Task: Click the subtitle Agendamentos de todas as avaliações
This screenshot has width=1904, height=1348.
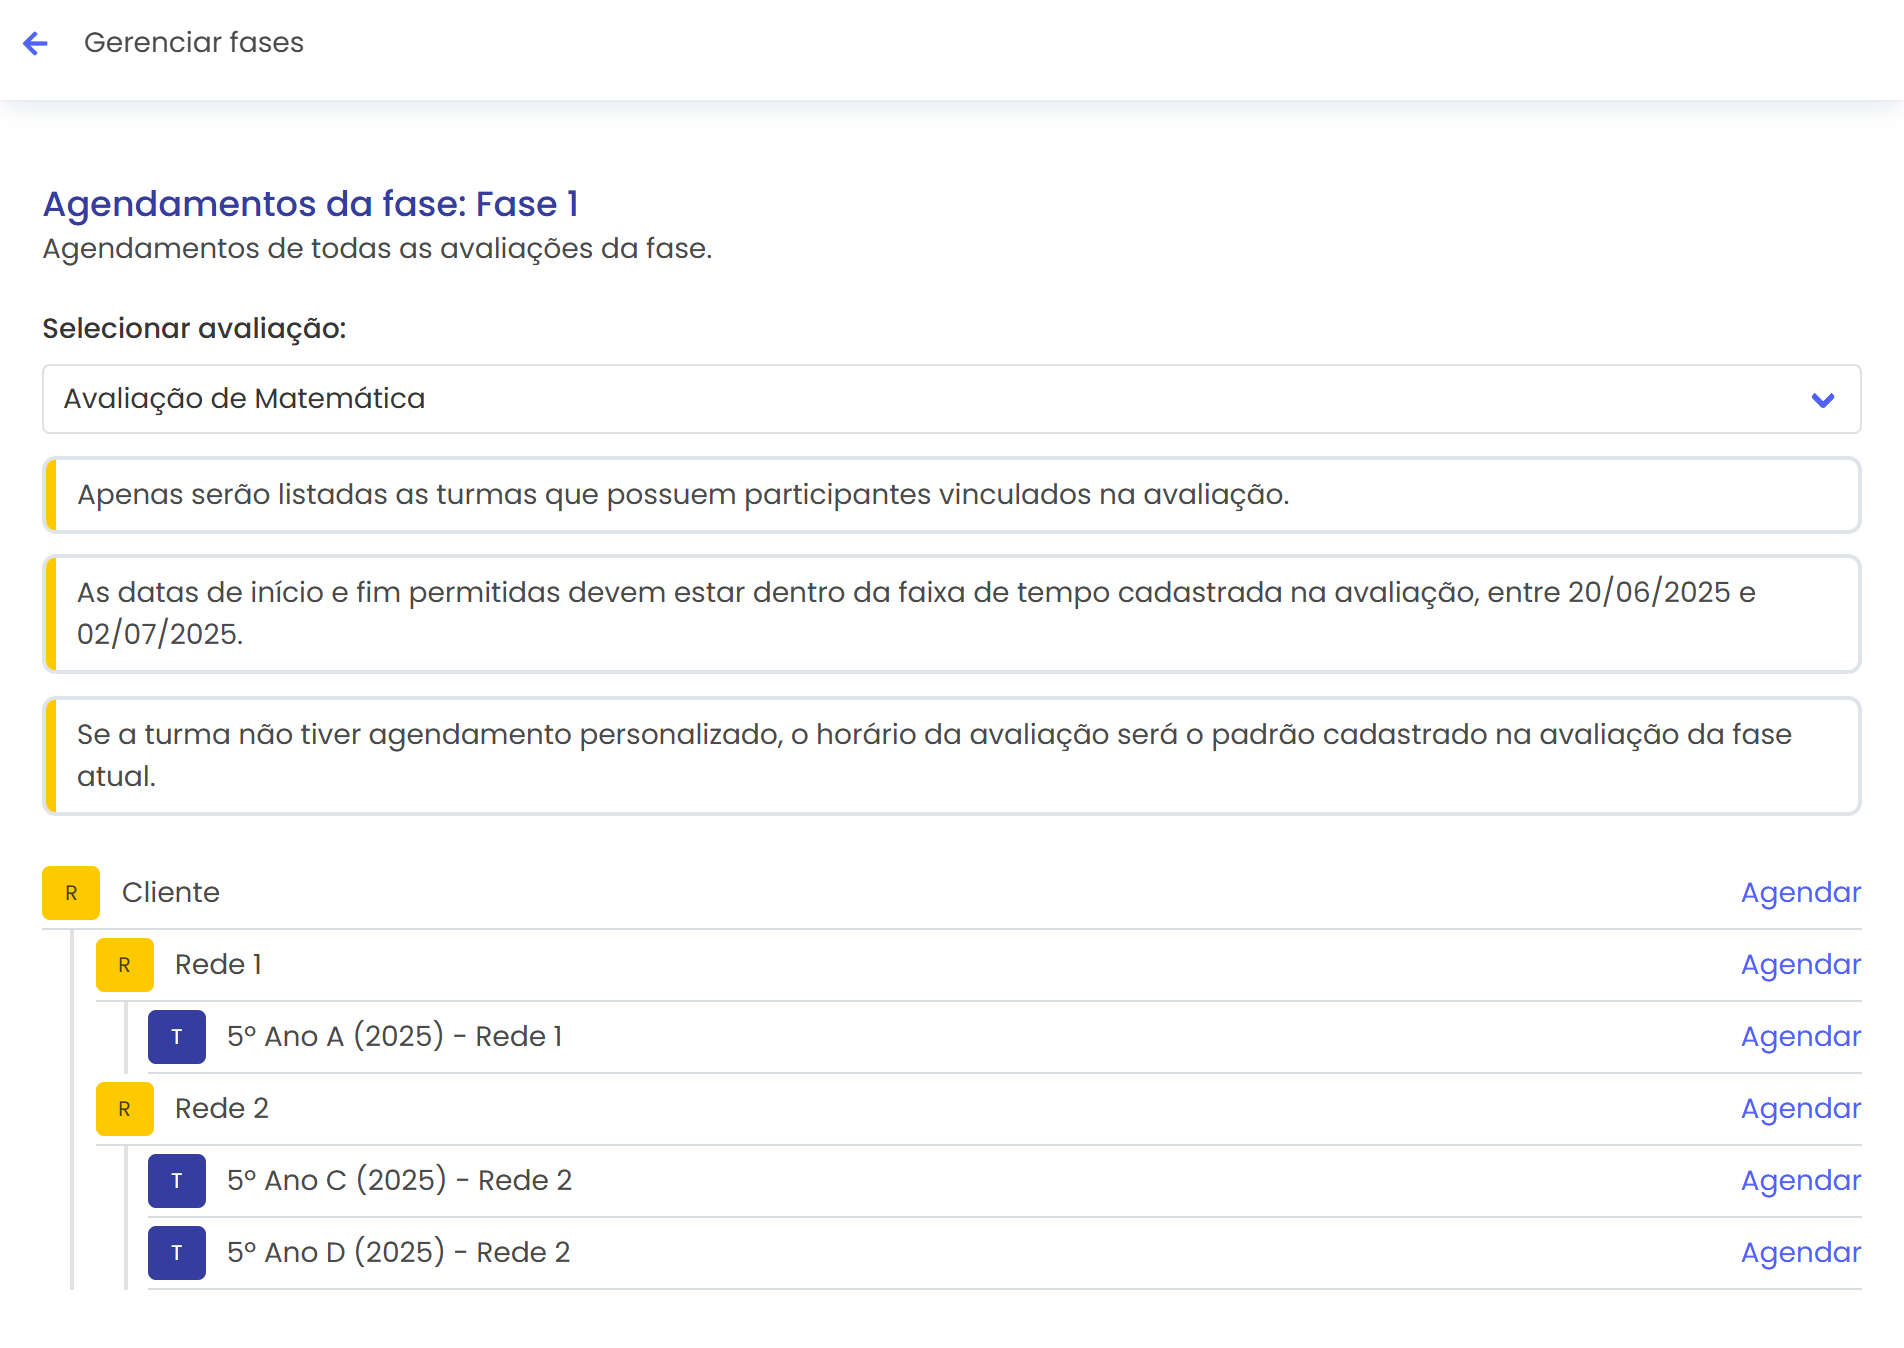Action: (377, 248)
